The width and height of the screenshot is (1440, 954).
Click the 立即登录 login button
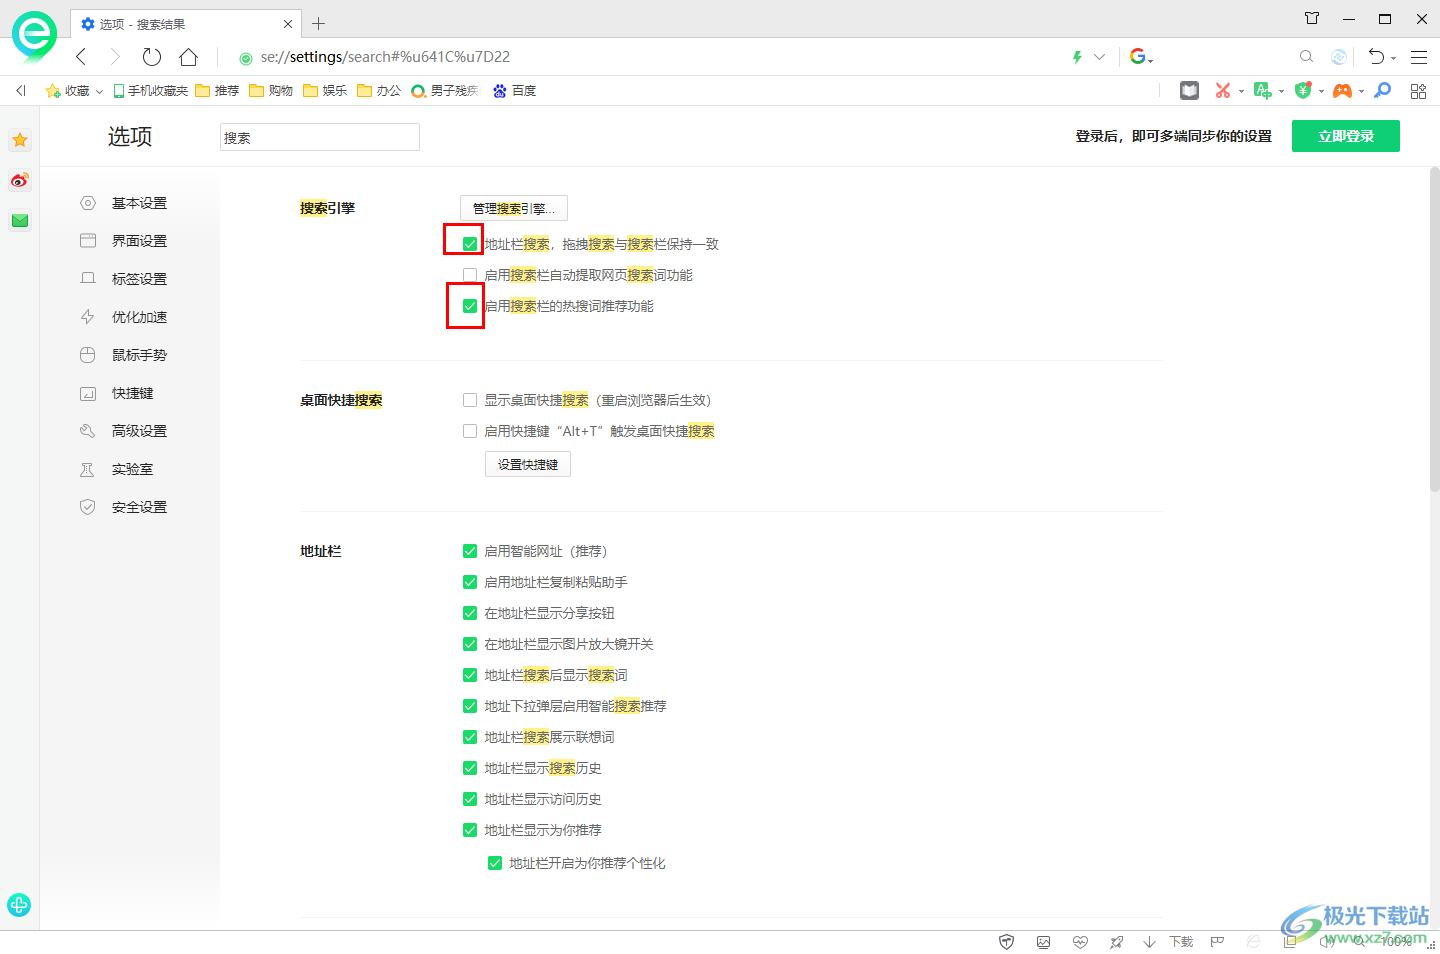click(1346, 136)
